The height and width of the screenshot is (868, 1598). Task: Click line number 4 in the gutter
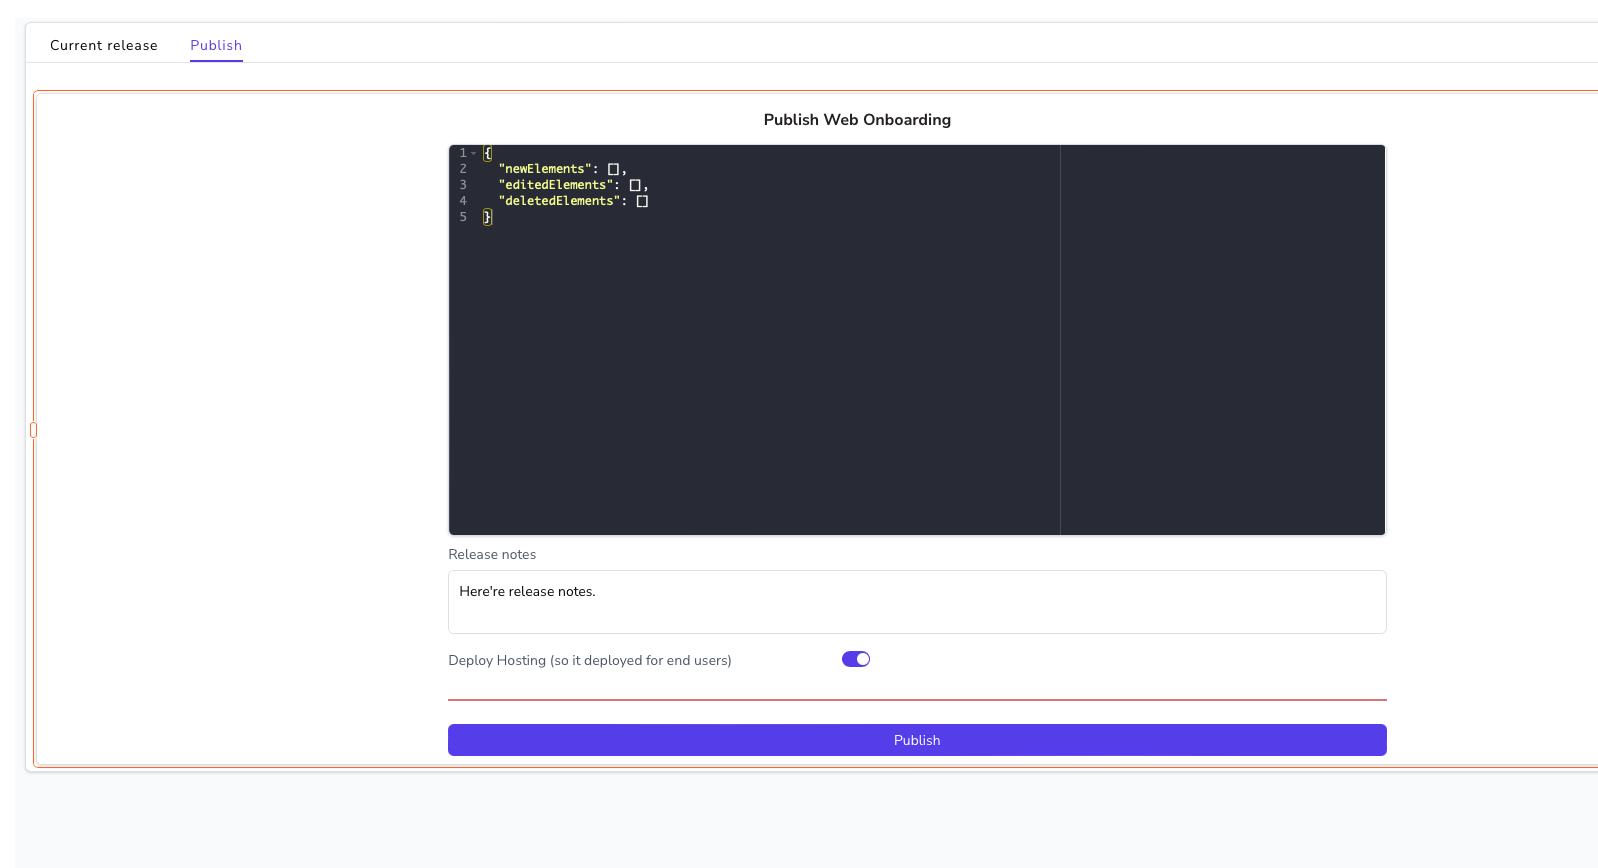click(x=463, y=201)
